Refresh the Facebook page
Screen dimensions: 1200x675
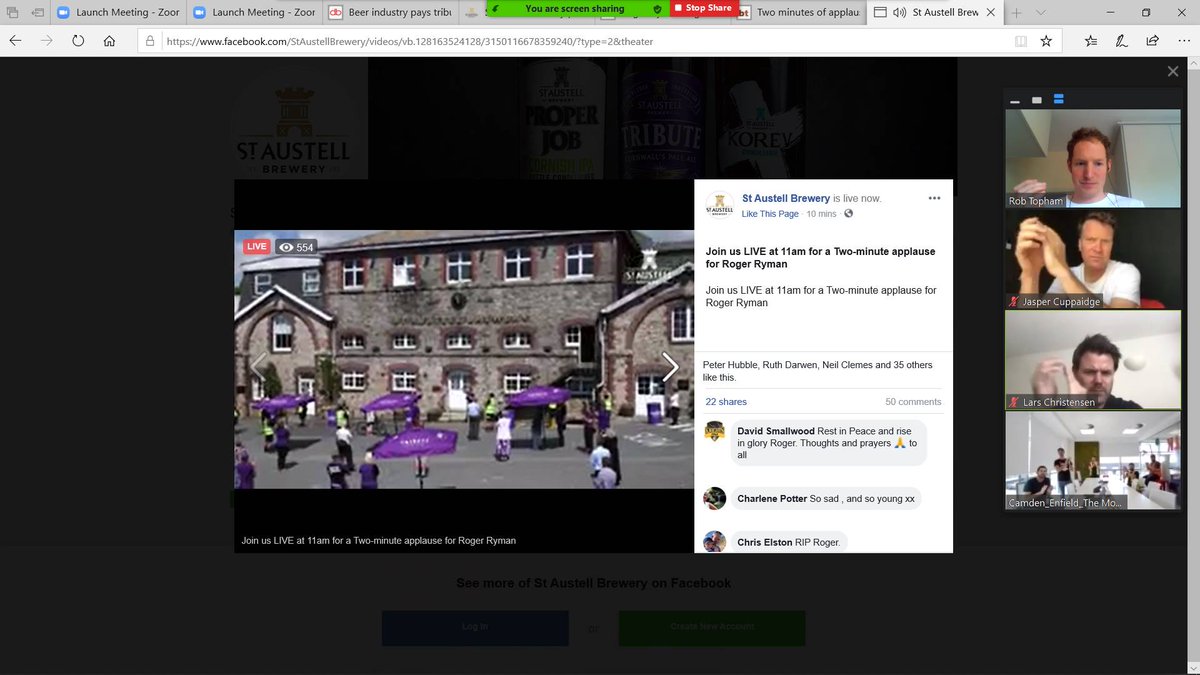click(x=78, y=41)
